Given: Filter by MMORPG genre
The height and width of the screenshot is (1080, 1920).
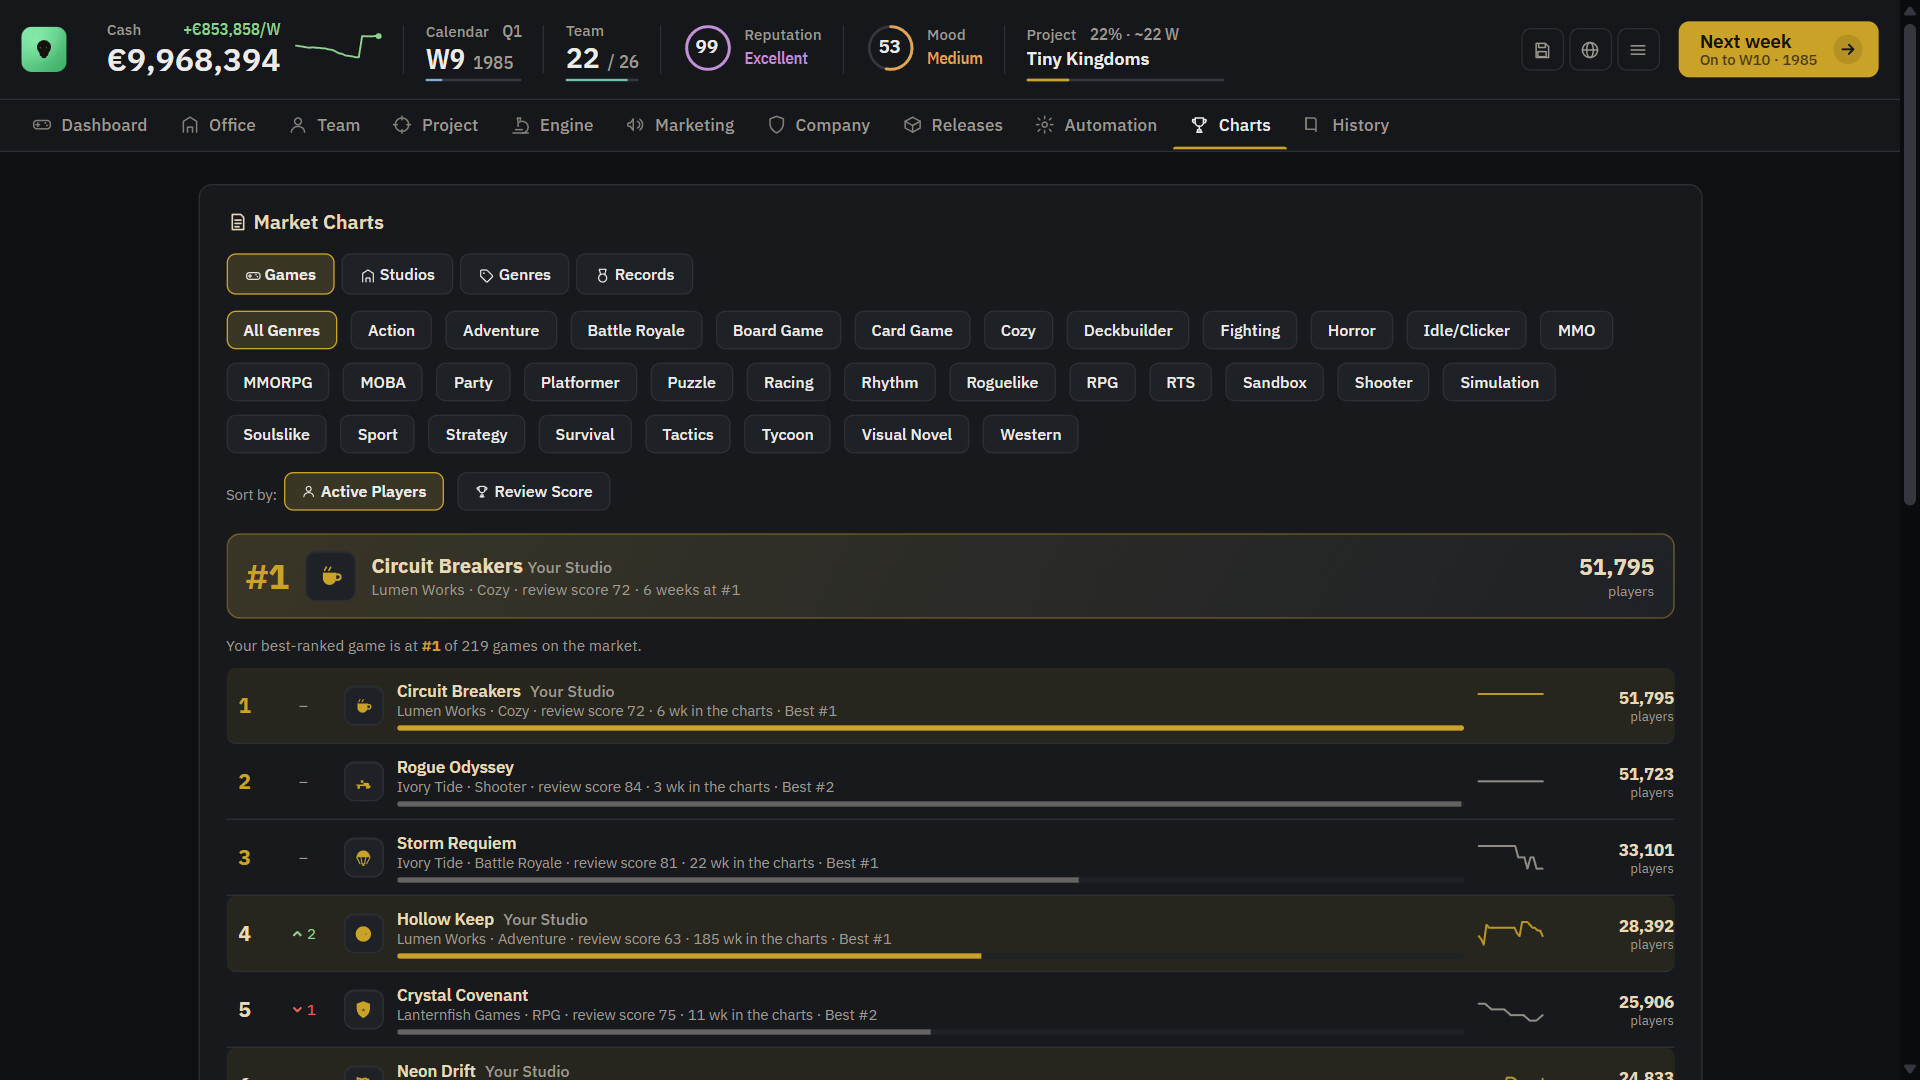Looking at the screenshot, I should (x=278, y=382).
